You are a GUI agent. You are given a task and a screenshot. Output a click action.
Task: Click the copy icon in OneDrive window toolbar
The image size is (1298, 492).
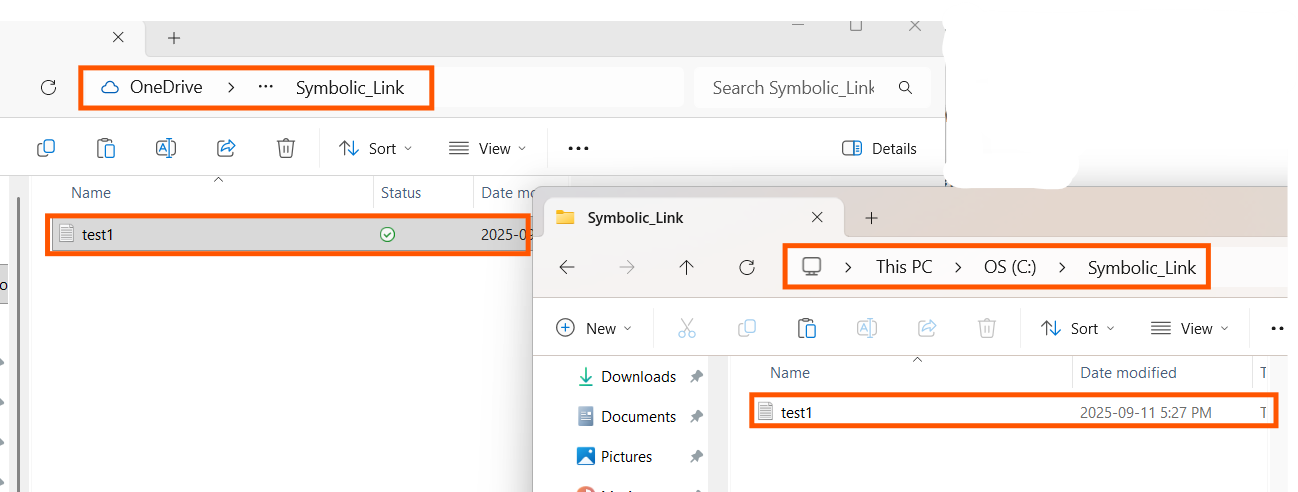click(x=46, y=148)
